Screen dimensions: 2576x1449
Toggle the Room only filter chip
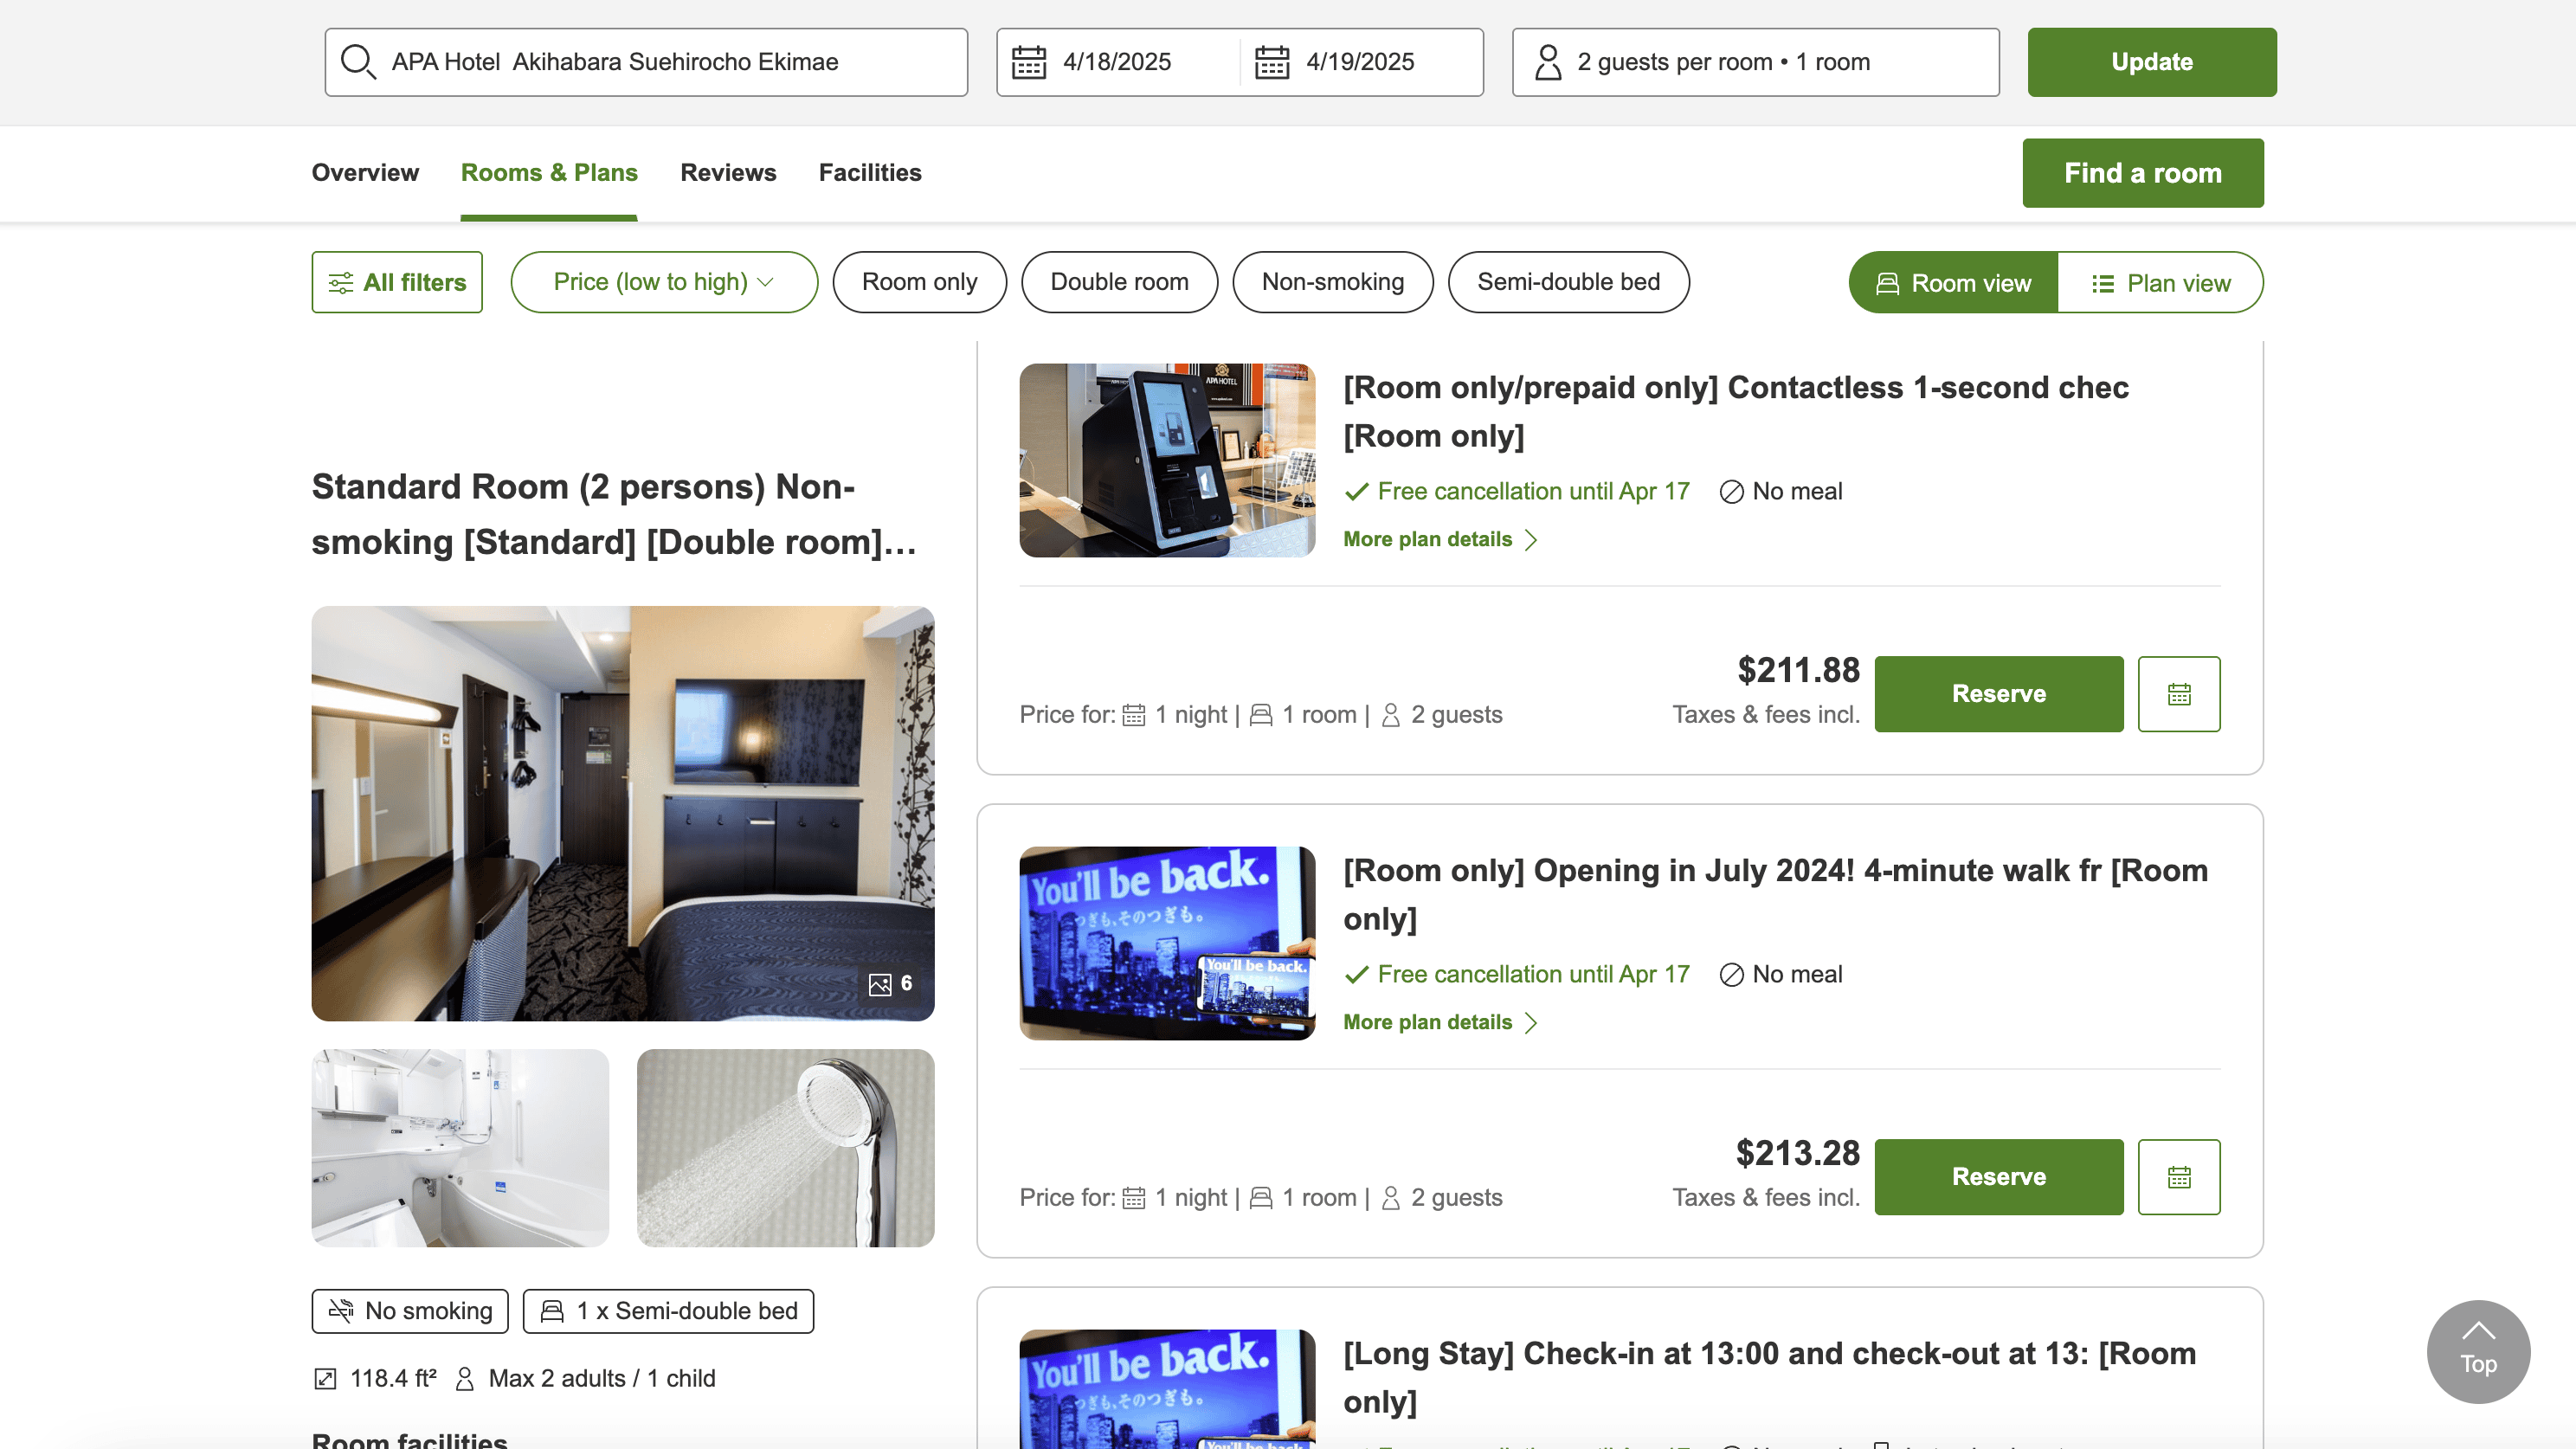pyautogui.click(x=919, y=282)
